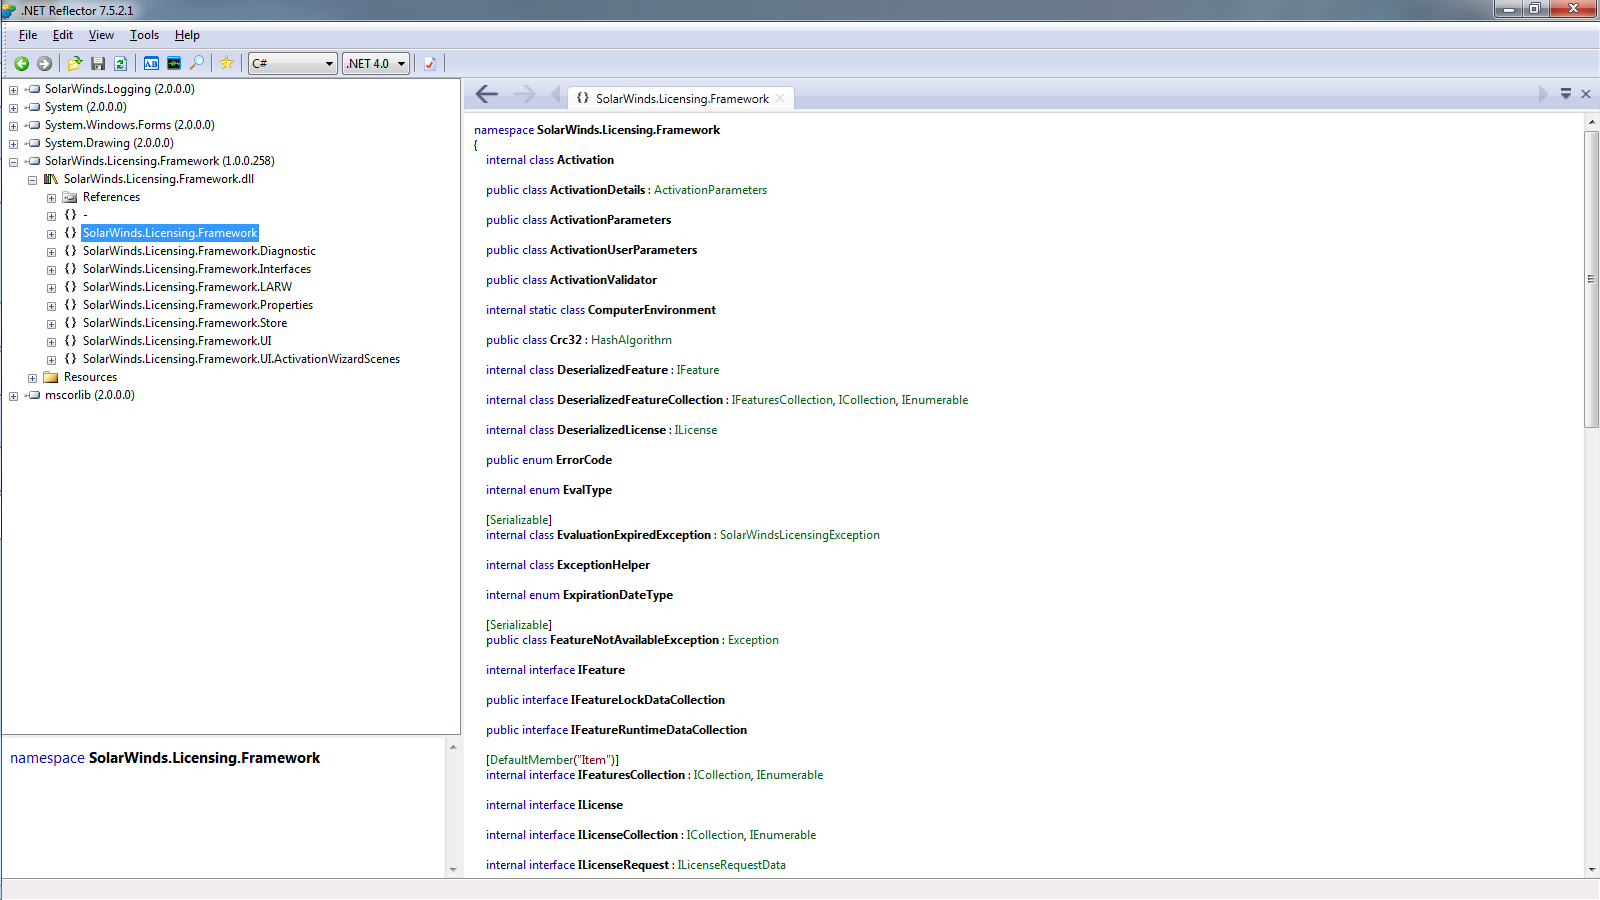
Task: Expand the System (2.0.0.0) assembly node
Action: (13, 108)
